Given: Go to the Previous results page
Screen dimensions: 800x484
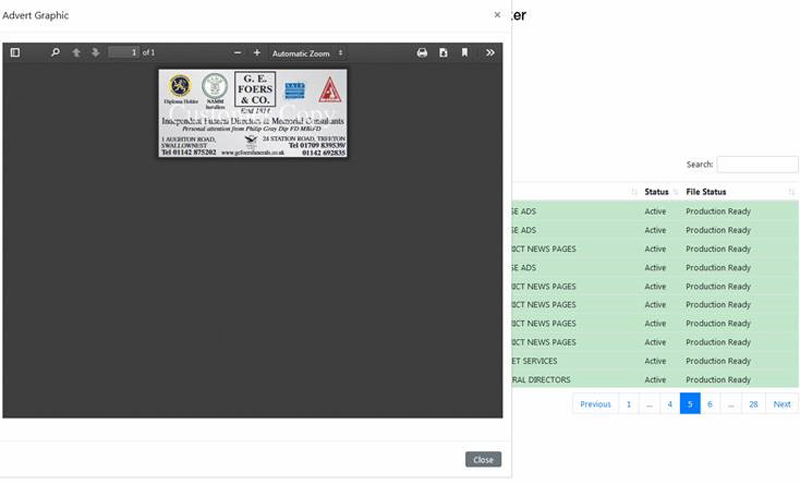Looking at the screenshot, I should (x=595, y=404).
